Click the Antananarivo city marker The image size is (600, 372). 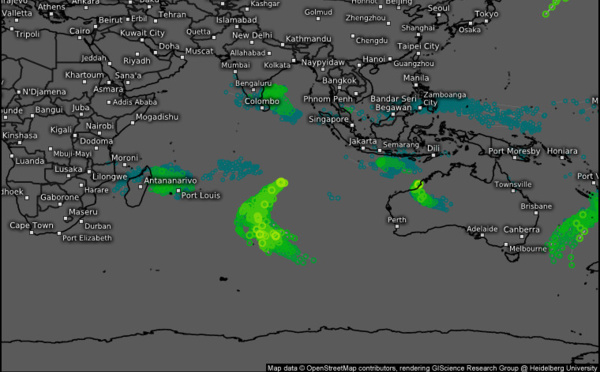coord(141,187)
